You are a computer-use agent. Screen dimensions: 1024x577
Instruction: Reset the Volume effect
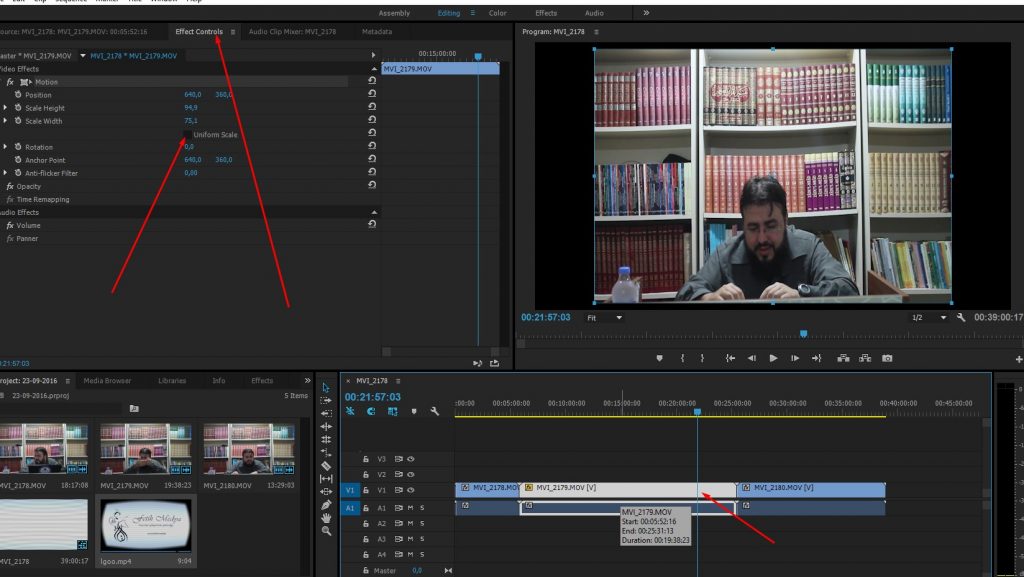pyautogui.click(x=372, y=224)
